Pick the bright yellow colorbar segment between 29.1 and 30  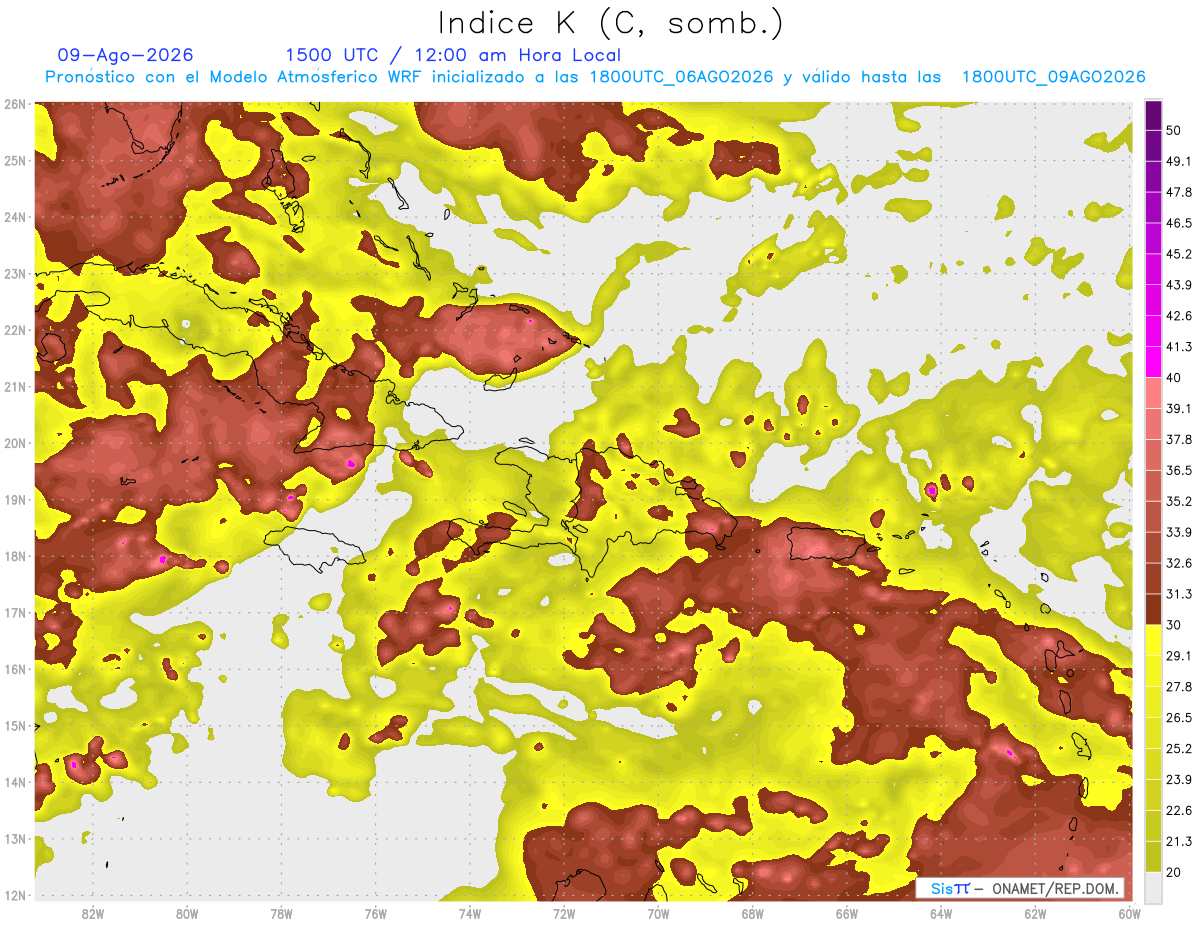pos(1153,641)
